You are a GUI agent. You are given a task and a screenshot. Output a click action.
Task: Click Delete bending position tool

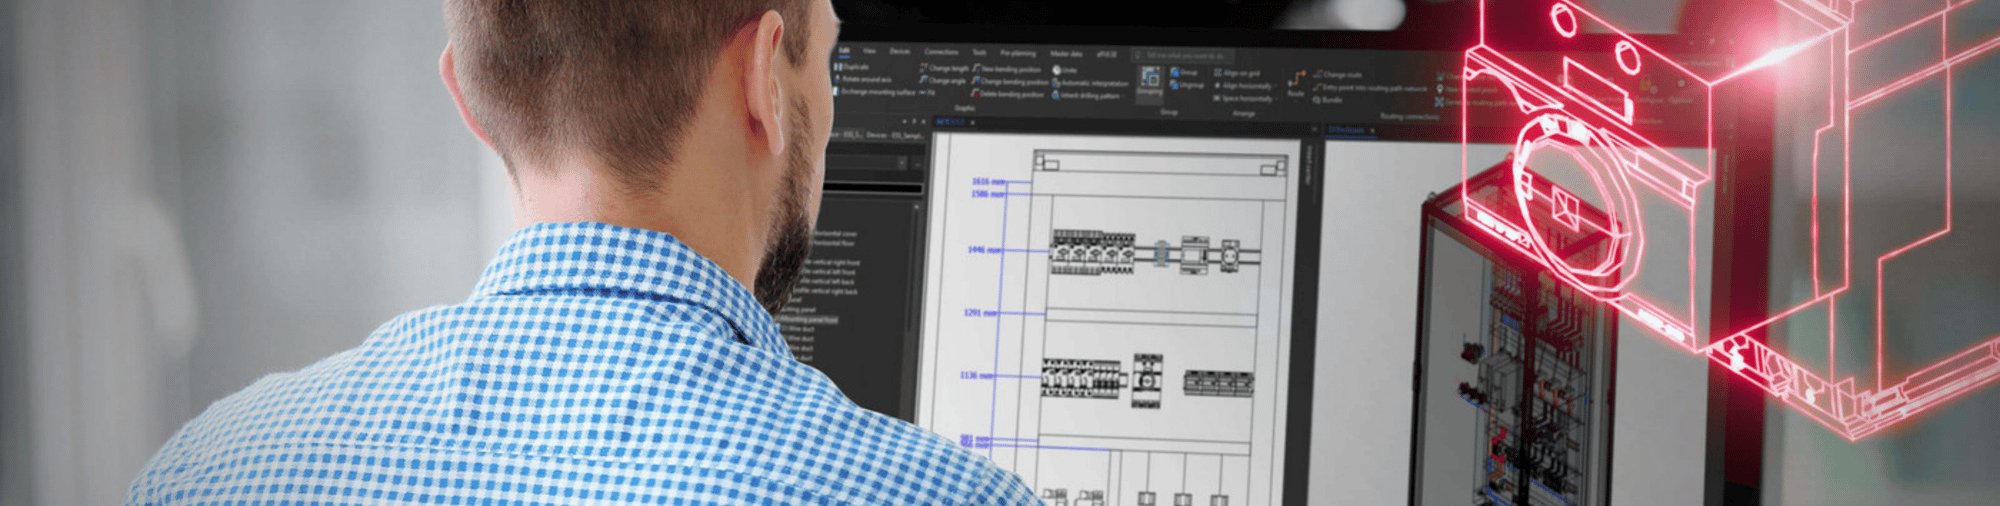[x=1008, y=94]
